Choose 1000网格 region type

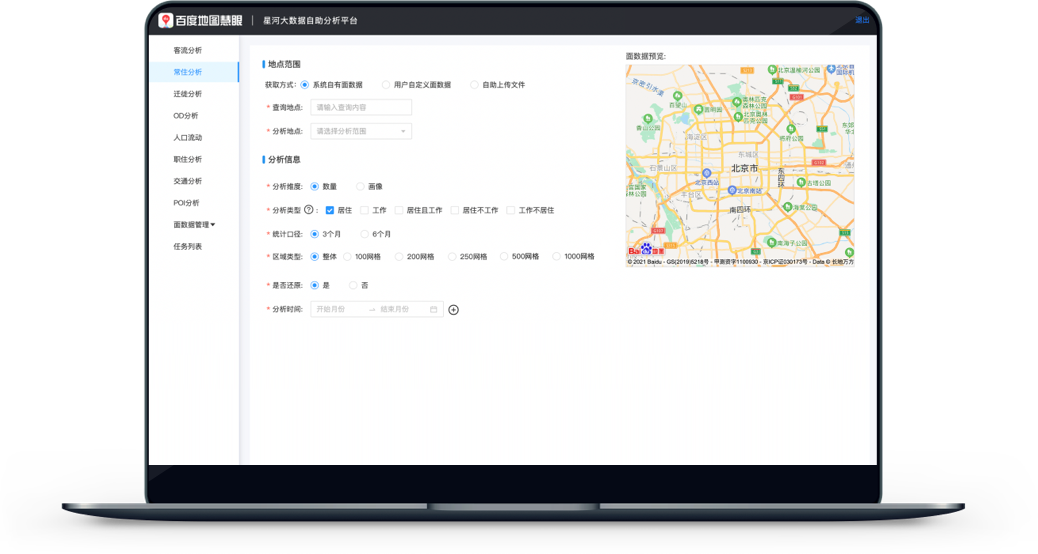pyautogui.click(x=556, y=257)
